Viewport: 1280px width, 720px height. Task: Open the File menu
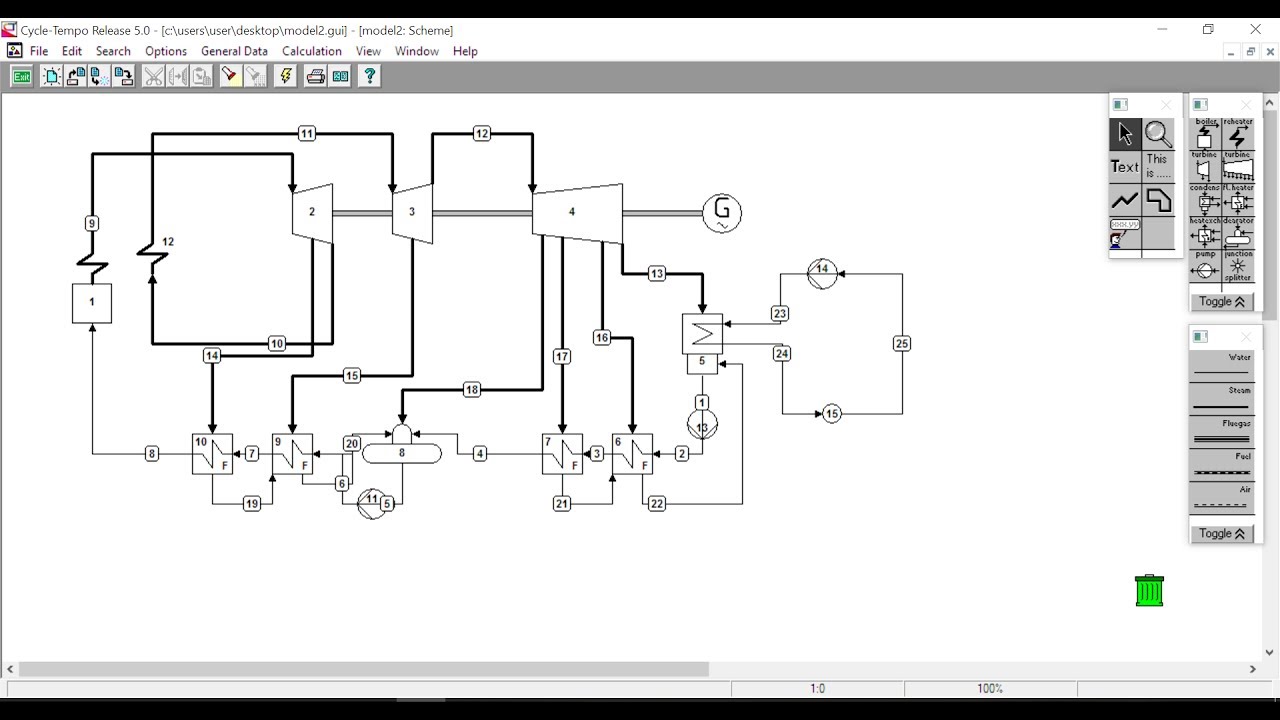point(39,51)
